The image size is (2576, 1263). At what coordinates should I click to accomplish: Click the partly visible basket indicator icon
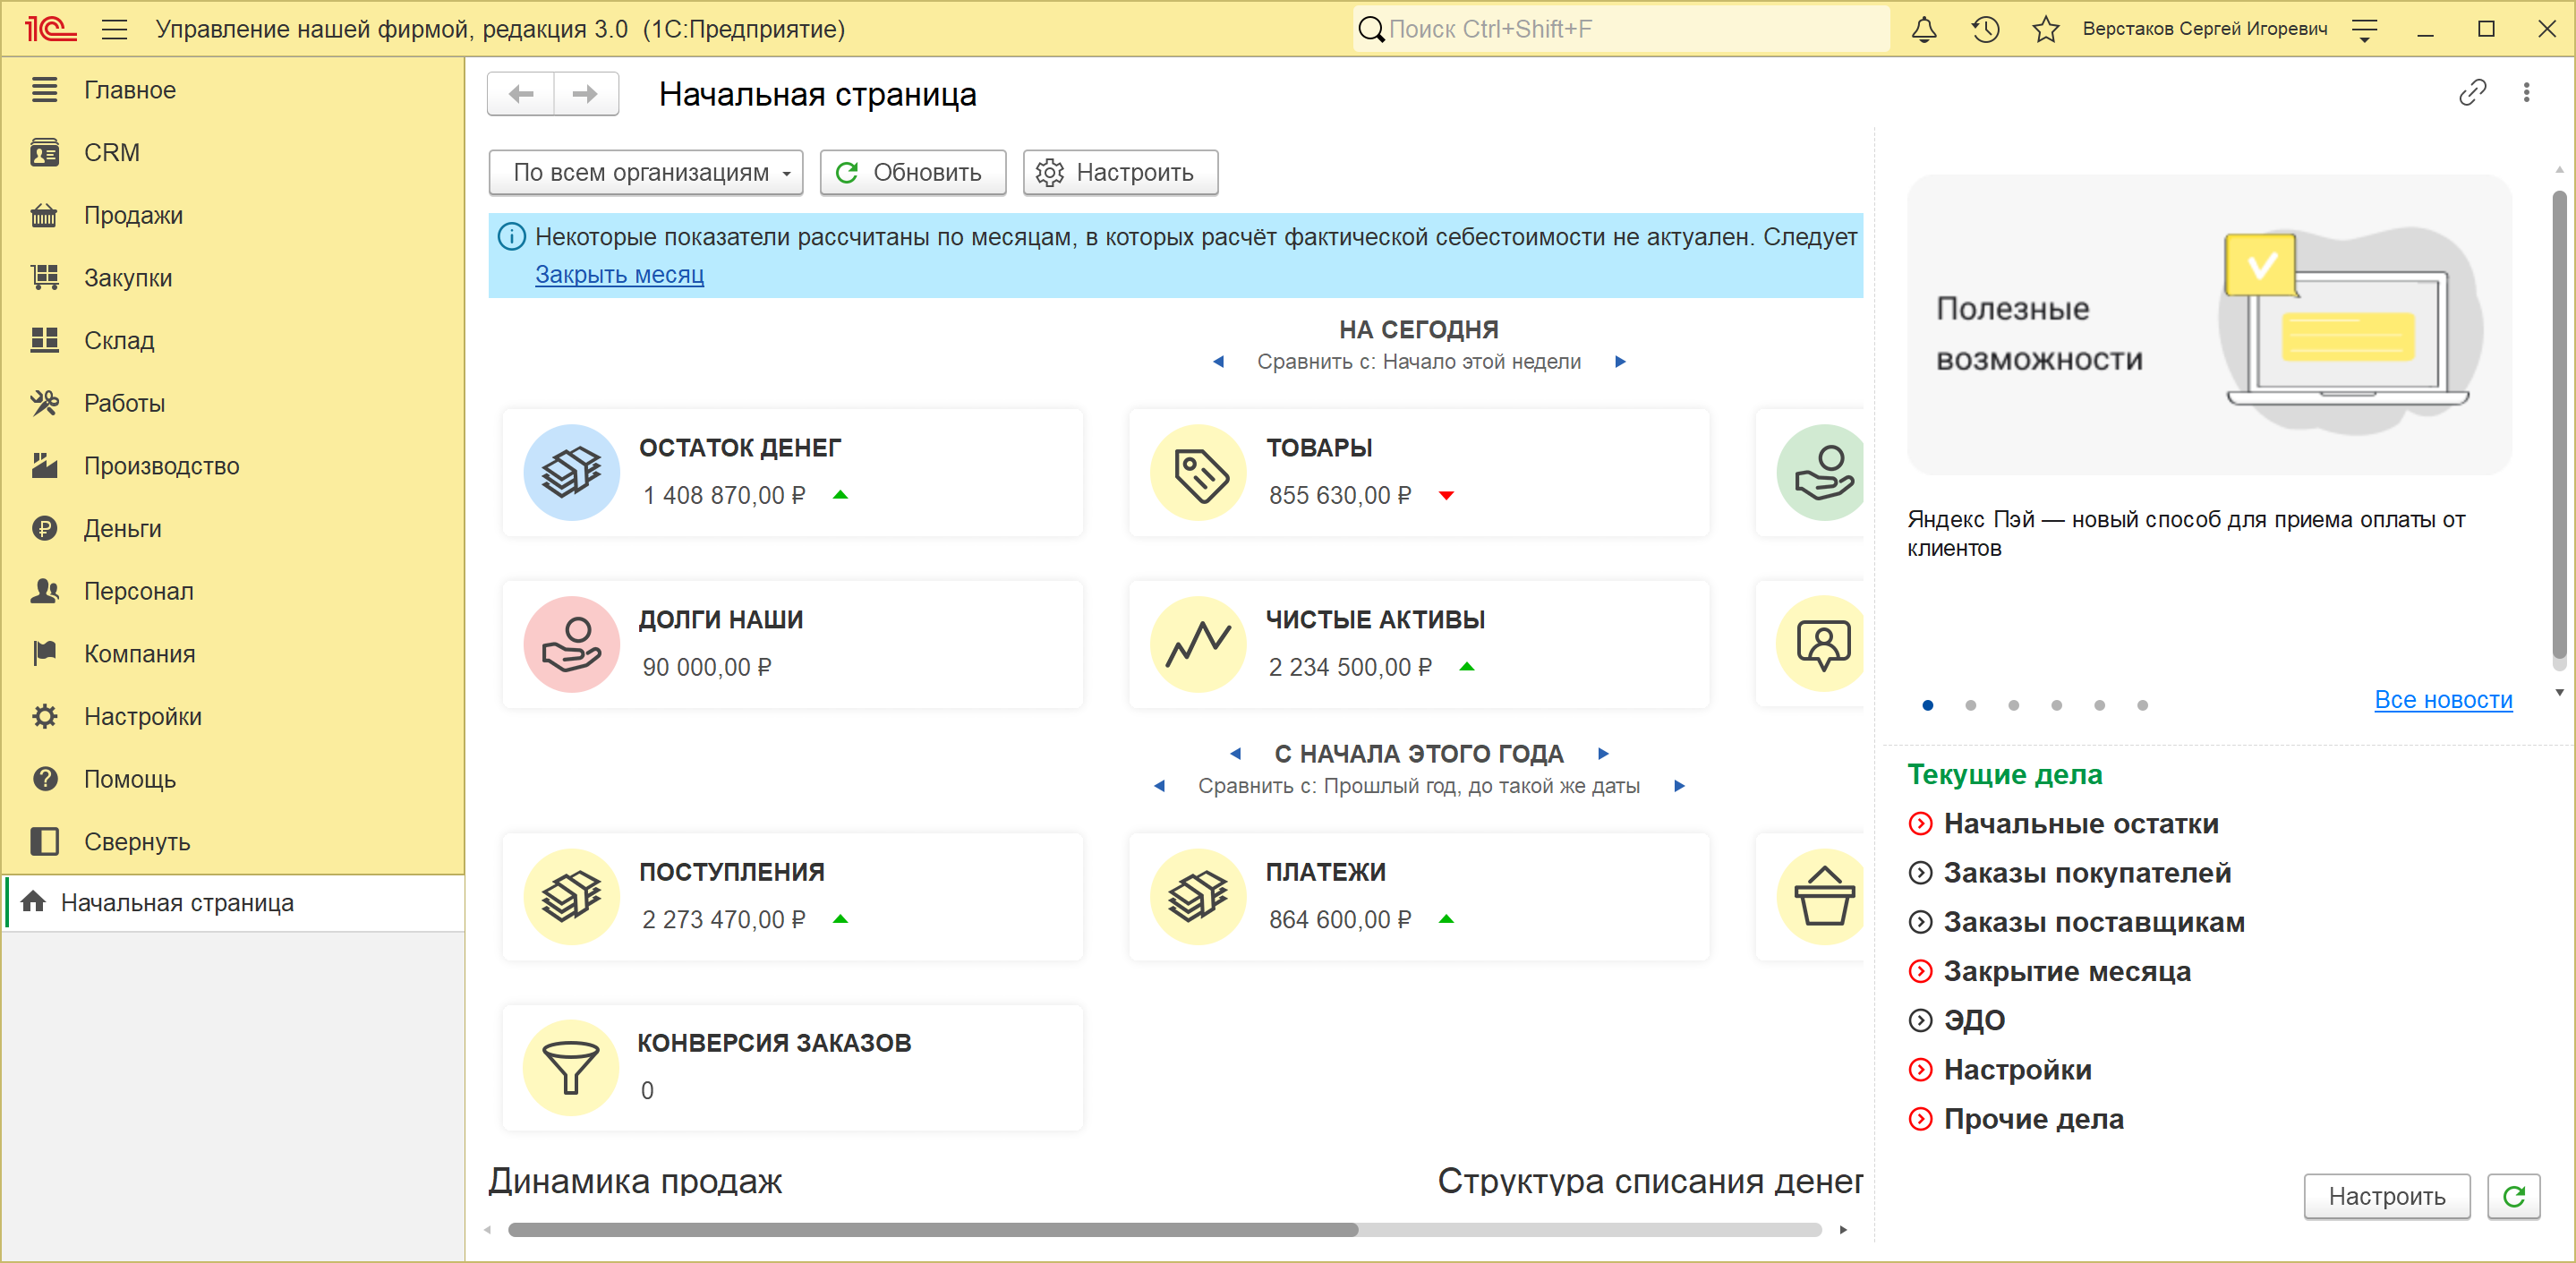[x=1821, y=896]
